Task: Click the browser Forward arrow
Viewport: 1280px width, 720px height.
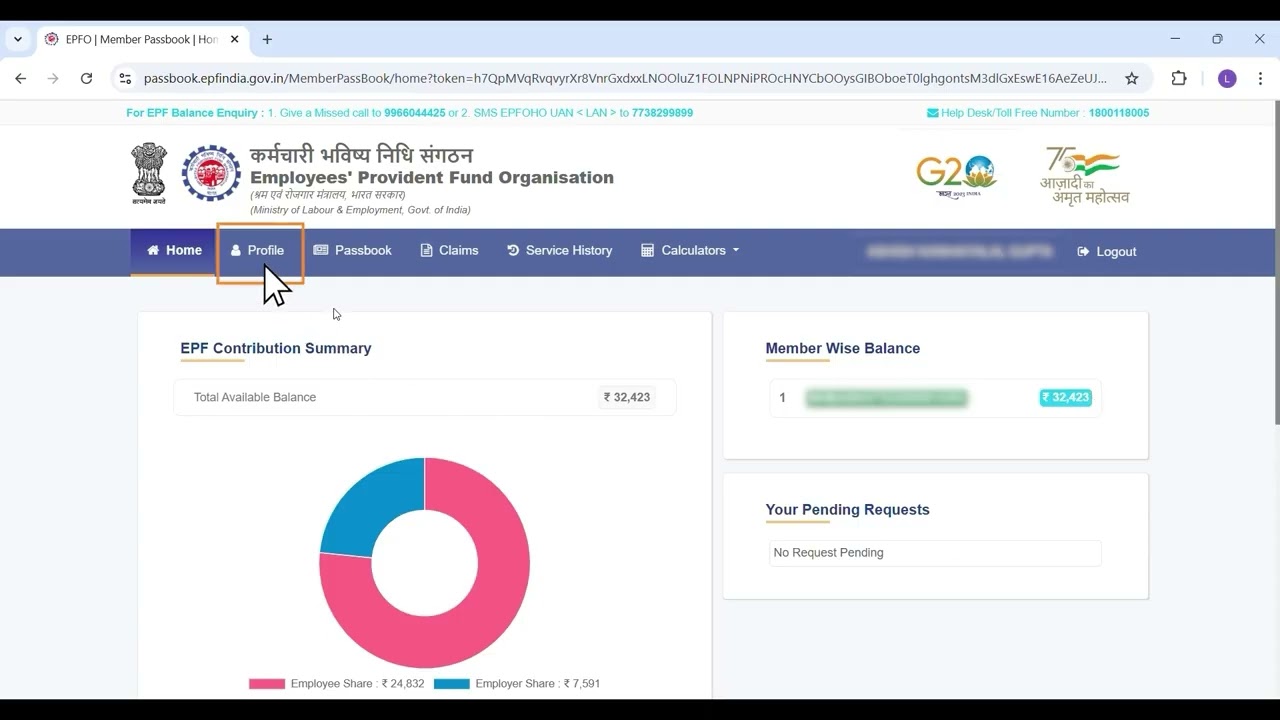Action: pos(53,78)
